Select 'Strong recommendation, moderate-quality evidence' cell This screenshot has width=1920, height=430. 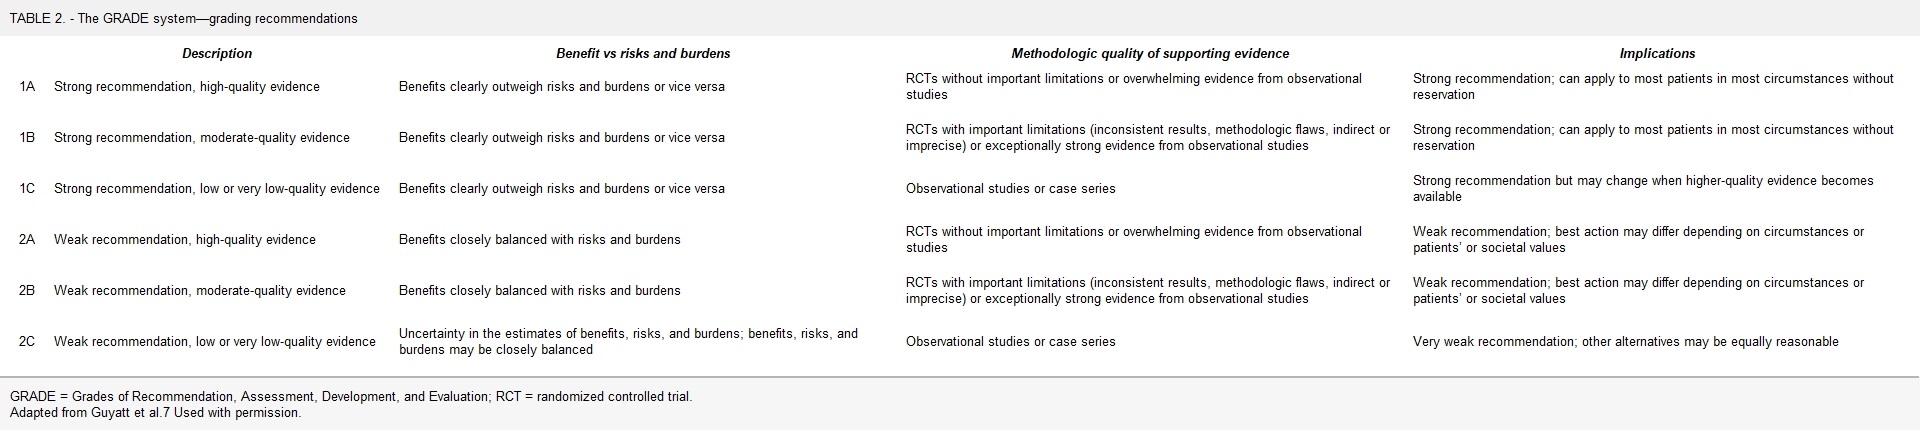point(202,138)
